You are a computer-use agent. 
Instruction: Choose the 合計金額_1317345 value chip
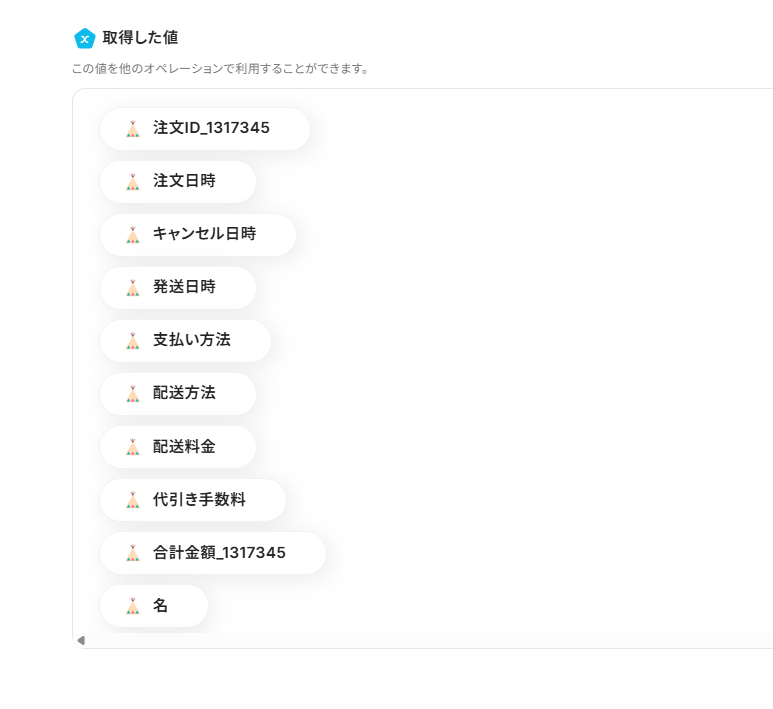pyautogui.click(x=219, y=553)
